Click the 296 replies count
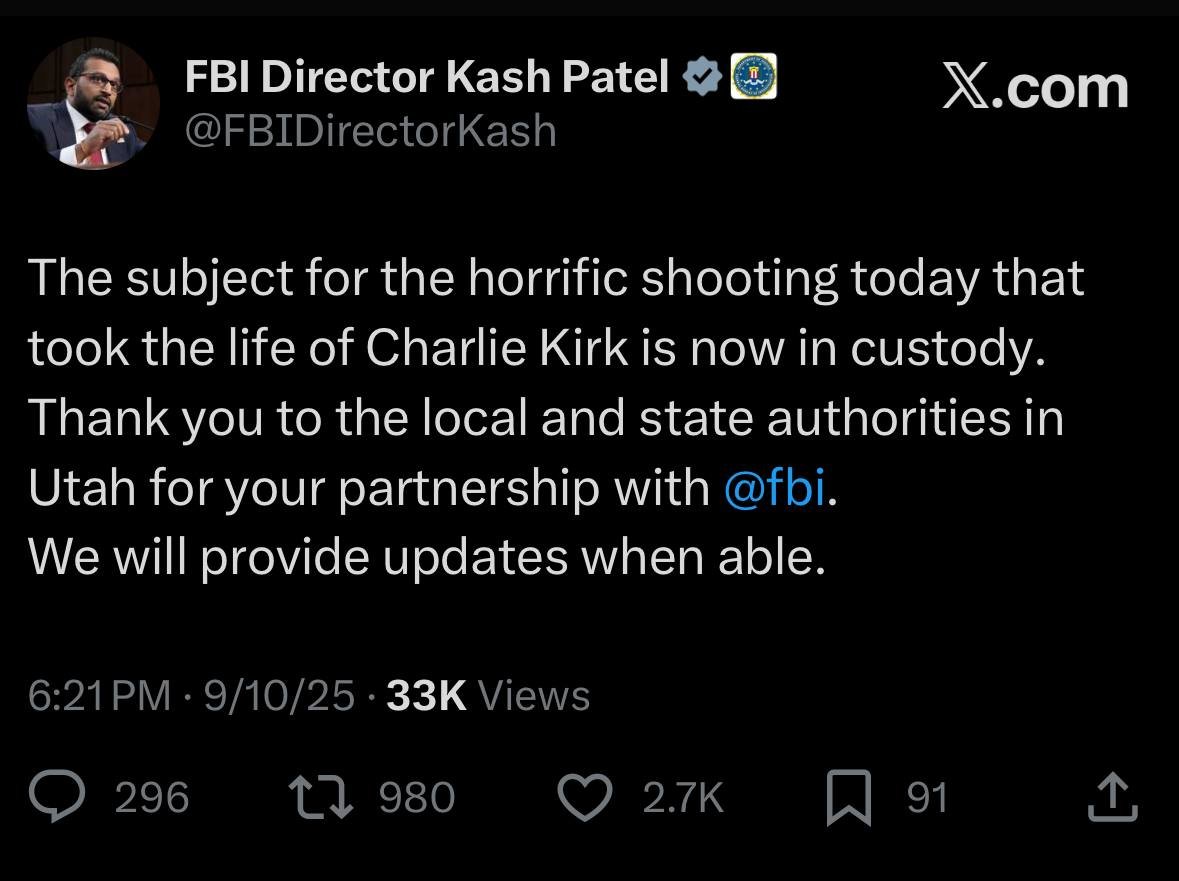The height and width of the screenshot is (881, 1179). tap(152, 798)
